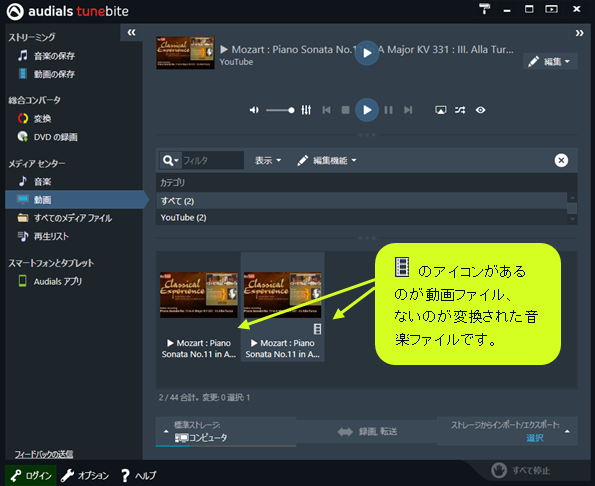Play overlay button on track title
Screen dimensions: 595x486
[x=367, y=53]
